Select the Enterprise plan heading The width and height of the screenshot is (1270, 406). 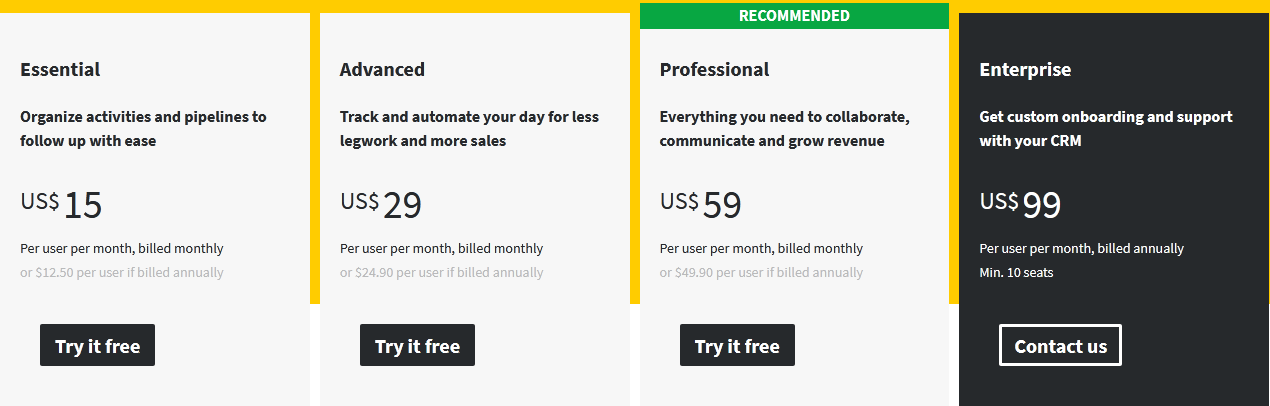click(x=1025, y=70)
